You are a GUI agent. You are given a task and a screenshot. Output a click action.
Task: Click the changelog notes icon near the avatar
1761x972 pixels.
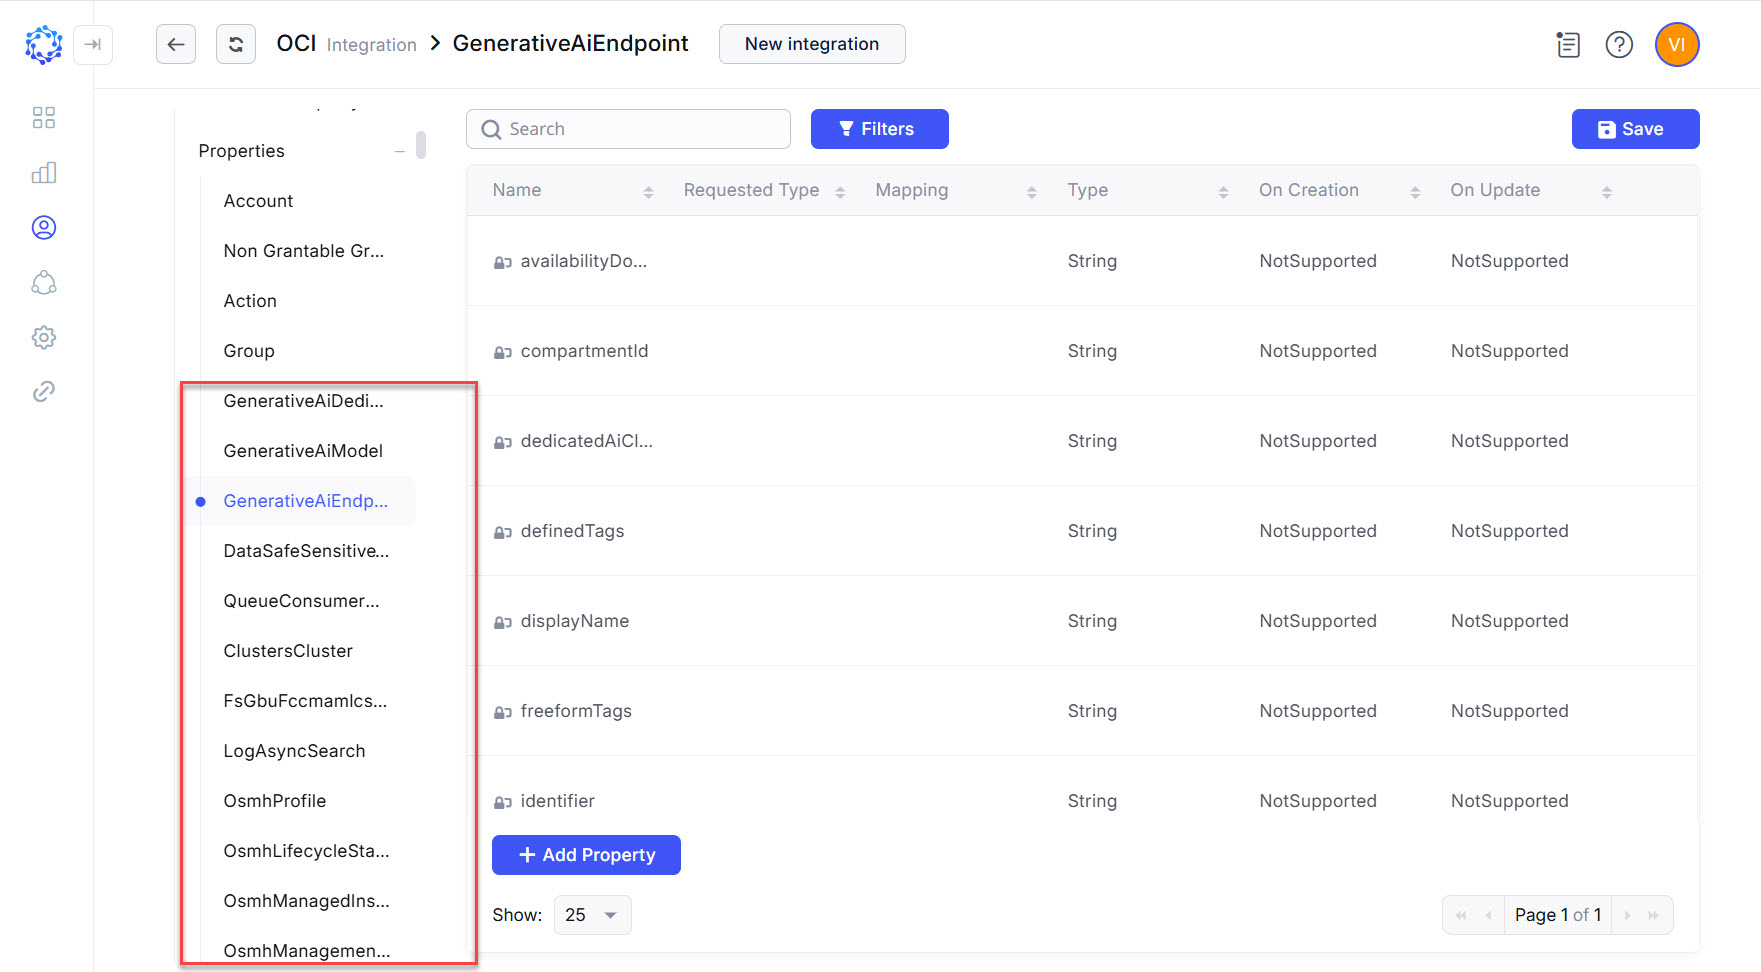pyautogui.click(x=1567, y=44)
